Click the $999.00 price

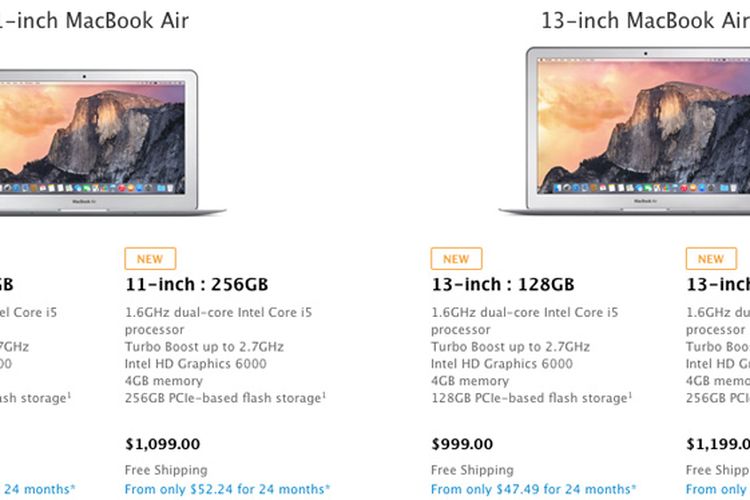462,444
